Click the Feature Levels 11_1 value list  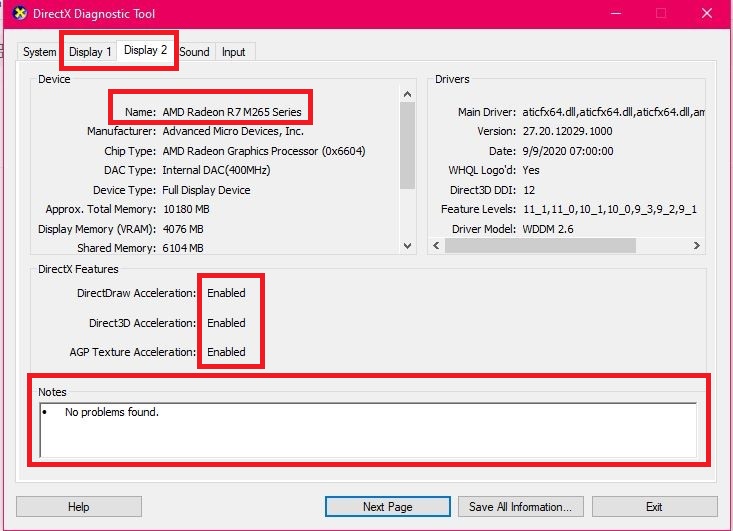(610, 209)
